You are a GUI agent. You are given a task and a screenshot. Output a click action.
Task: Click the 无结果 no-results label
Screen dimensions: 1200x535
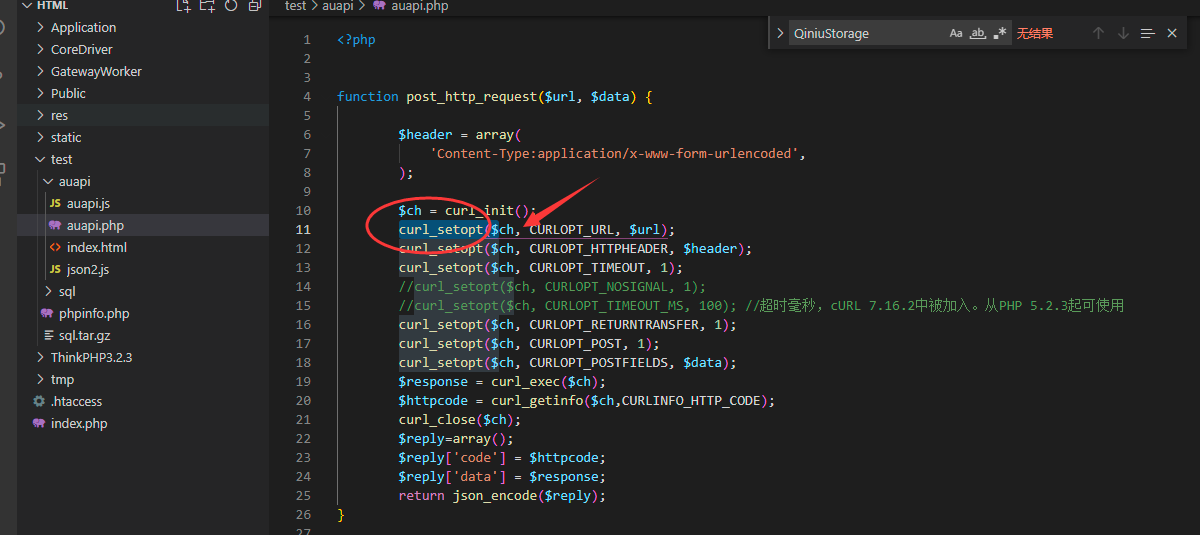coord(1035,33)
